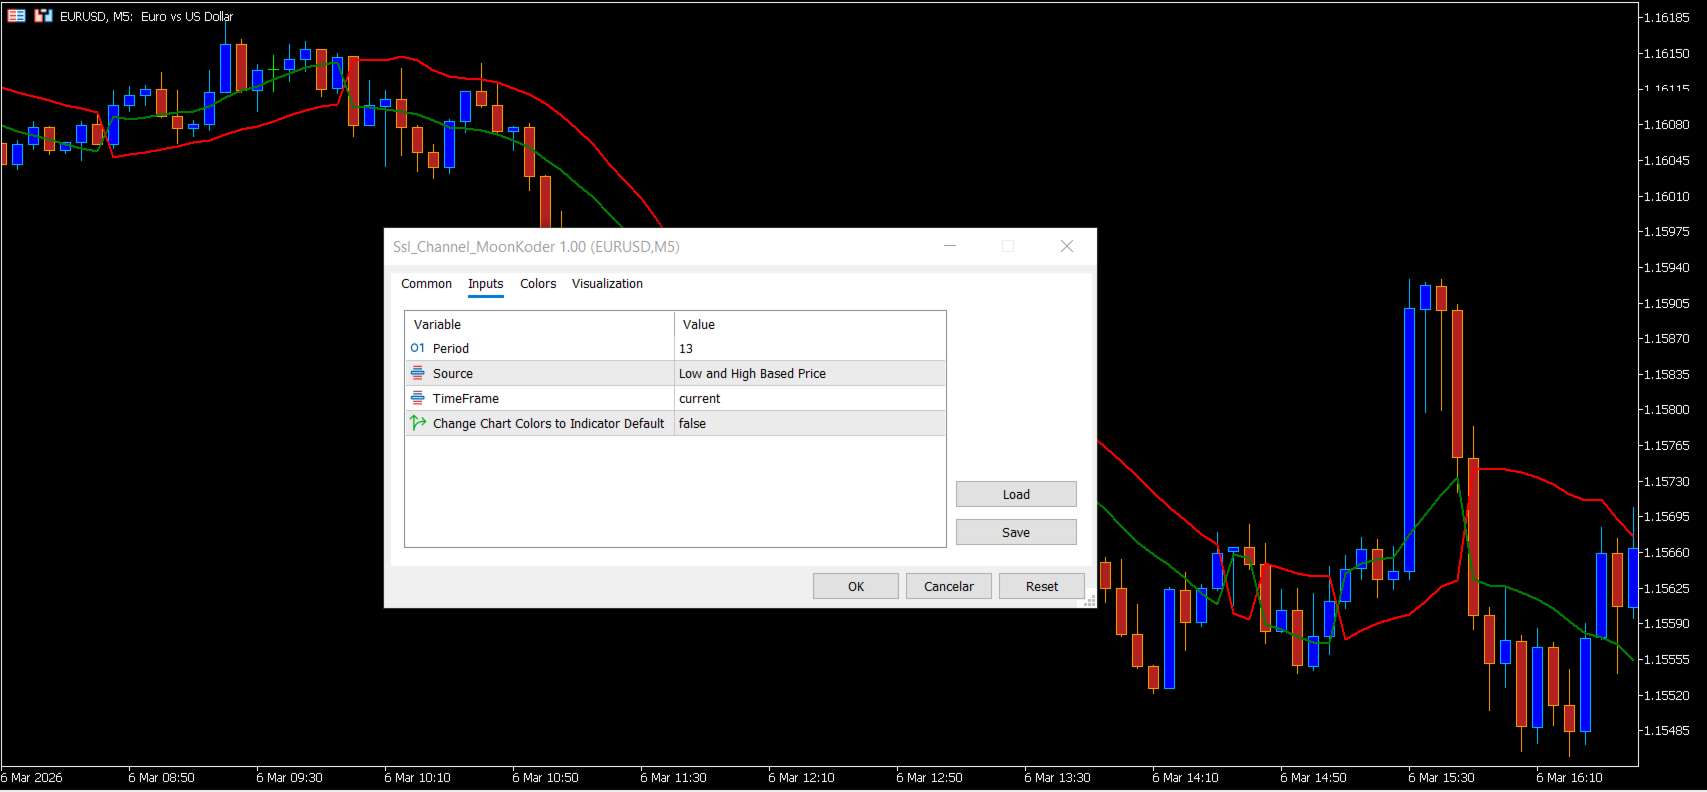Click the Source enum type icon
This screenshot has width=1707, height=792.
(x=418, y=373)
